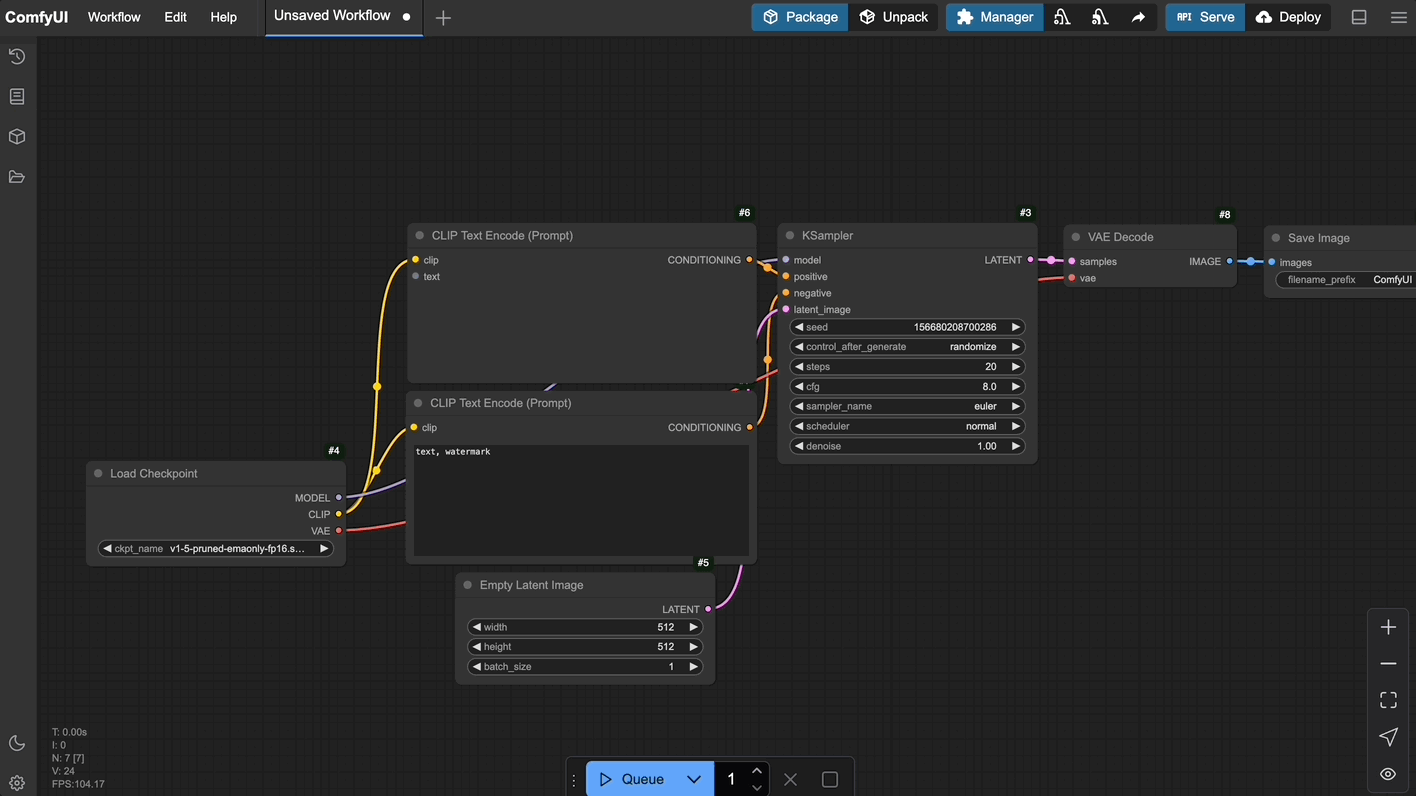Open the Help menu
Screen dimensions: 1416x796
tap(223, 17)
